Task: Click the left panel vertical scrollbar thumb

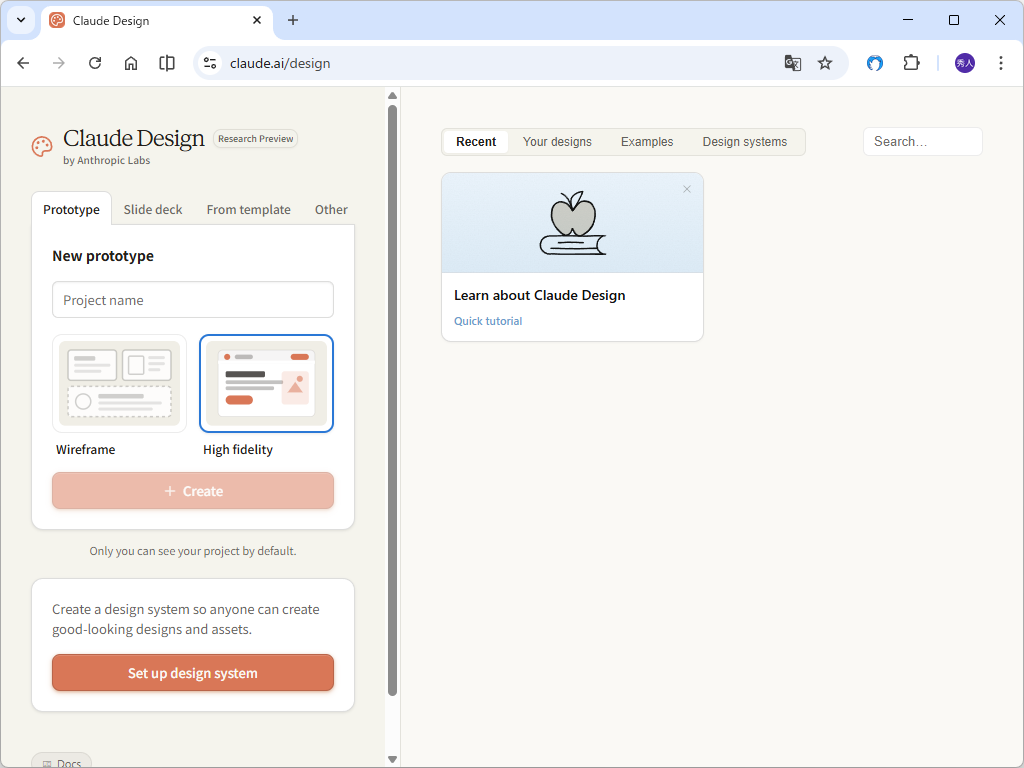Action: click(x=392, y=400)
